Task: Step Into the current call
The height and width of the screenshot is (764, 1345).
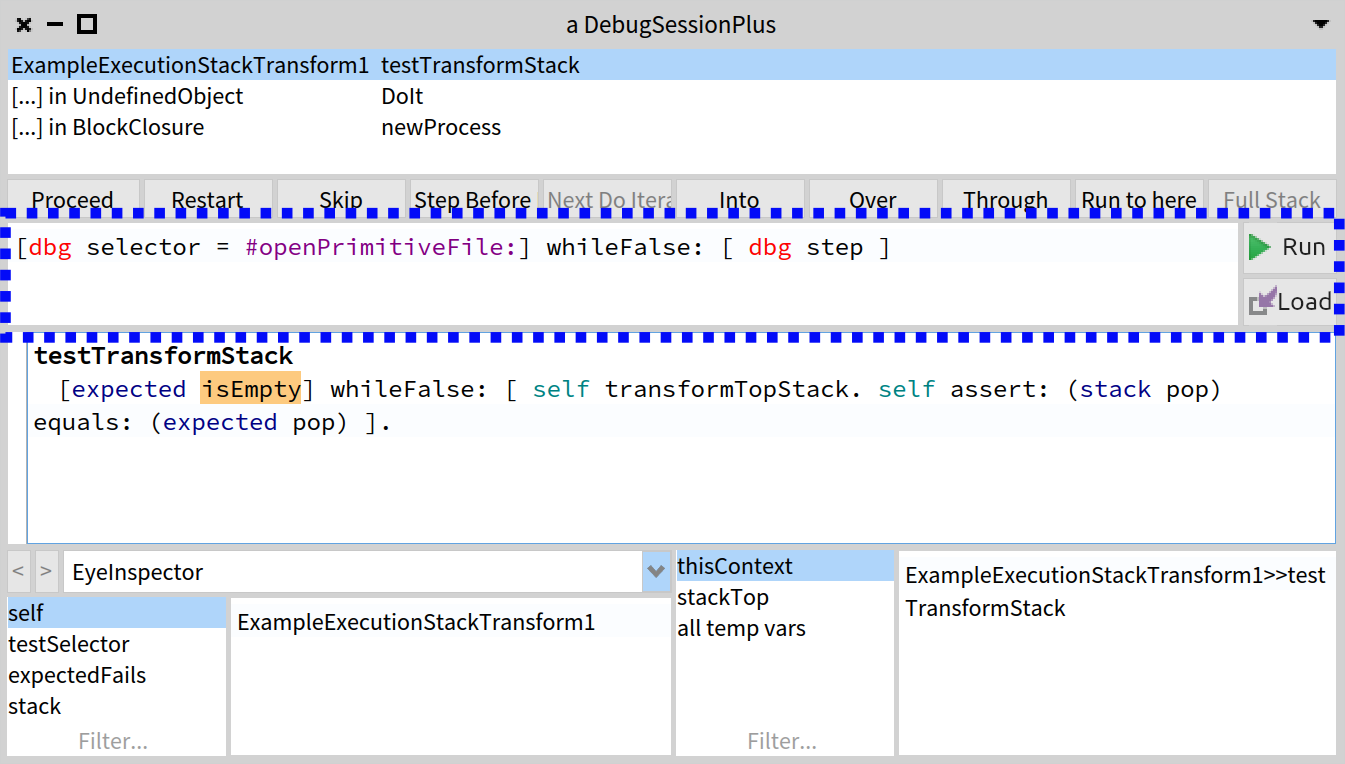Action: (x=739, y=199)
